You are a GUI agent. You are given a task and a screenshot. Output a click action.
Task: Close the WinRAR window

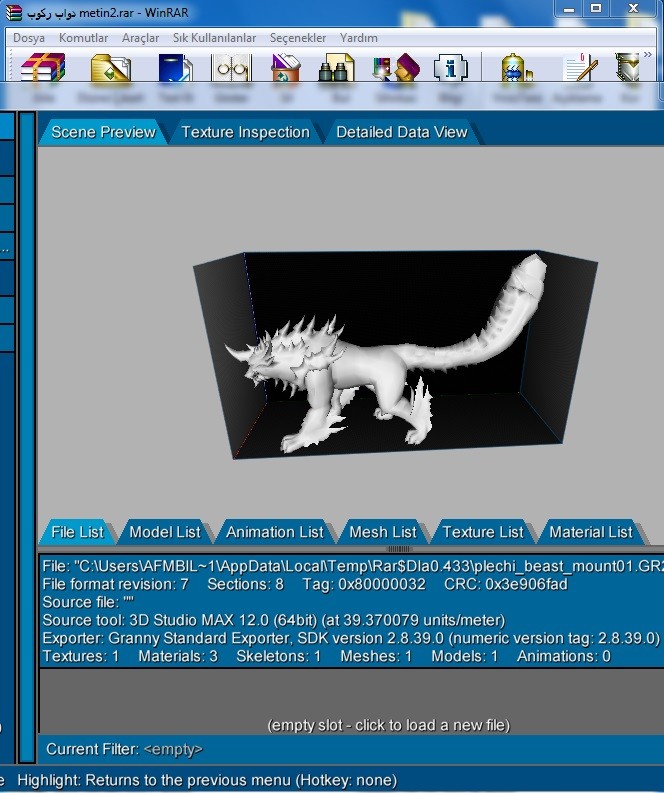pyautogui.click(x=634, y=9)
